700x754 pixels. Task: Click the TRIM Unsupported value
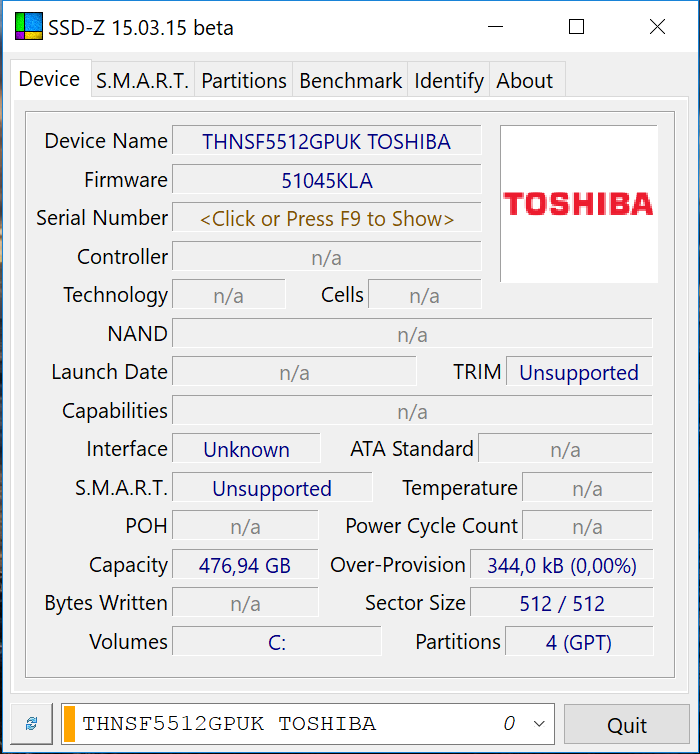pyautogui.click(x=579, y=372)
